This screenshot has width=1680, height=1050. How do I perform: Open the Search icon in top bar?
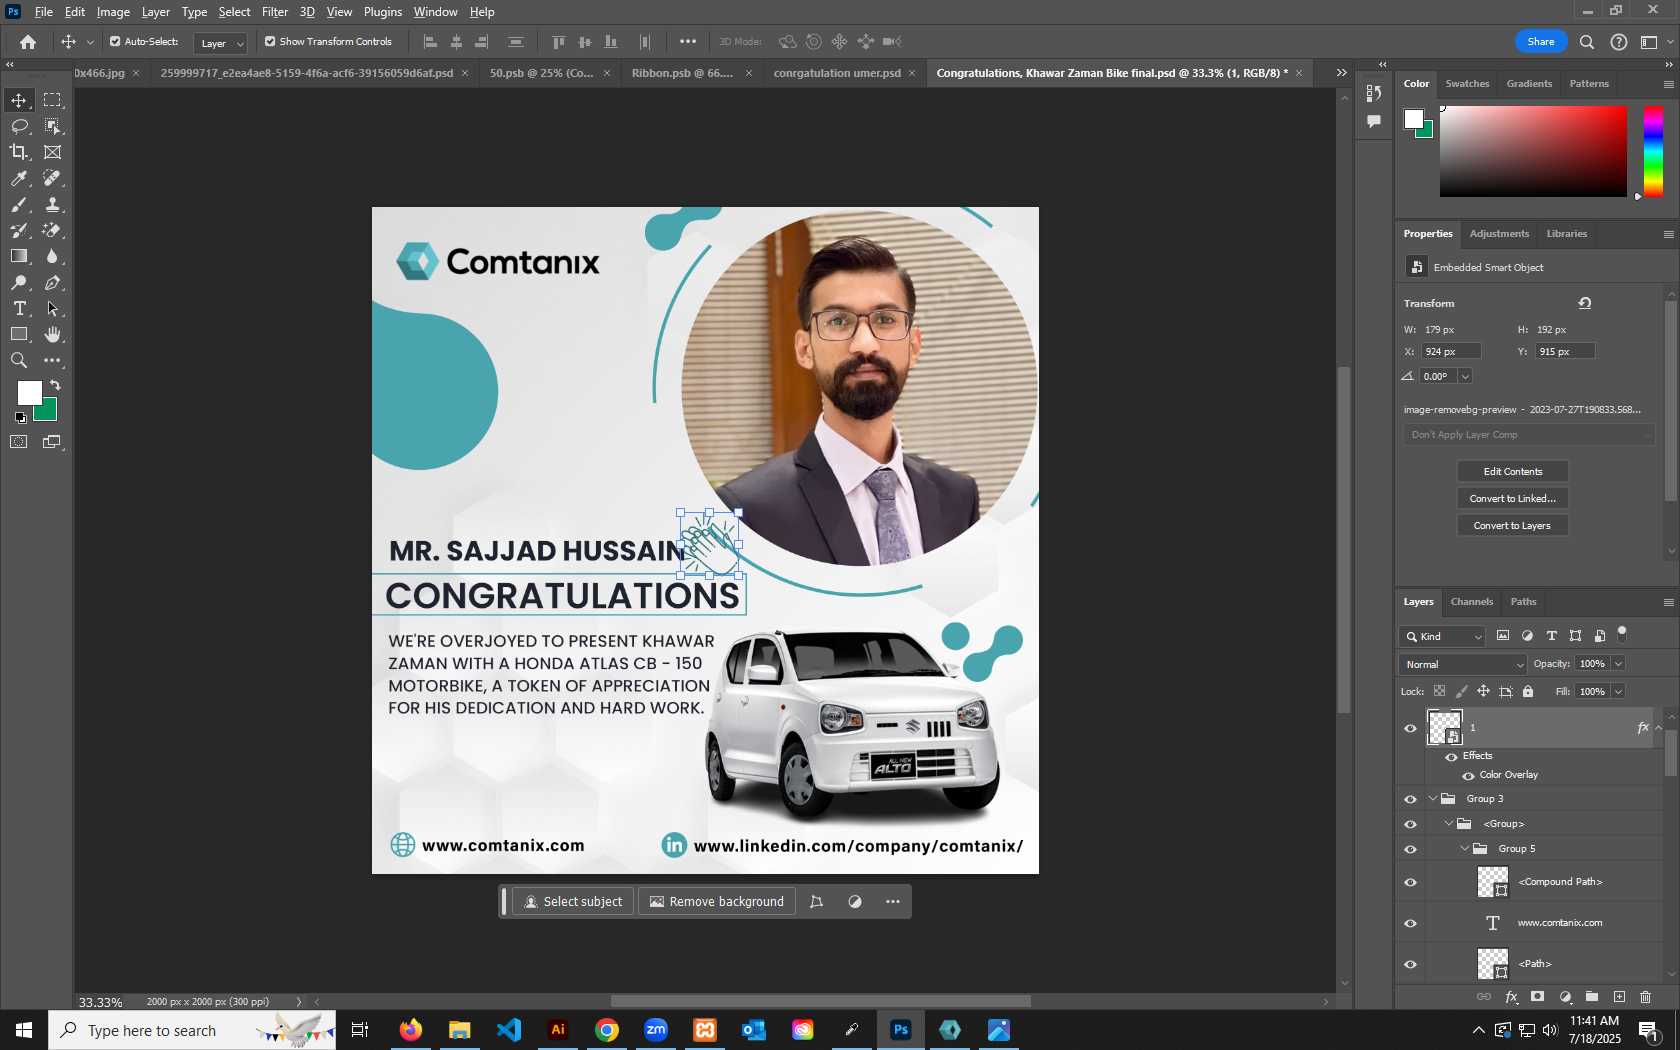1587,42
